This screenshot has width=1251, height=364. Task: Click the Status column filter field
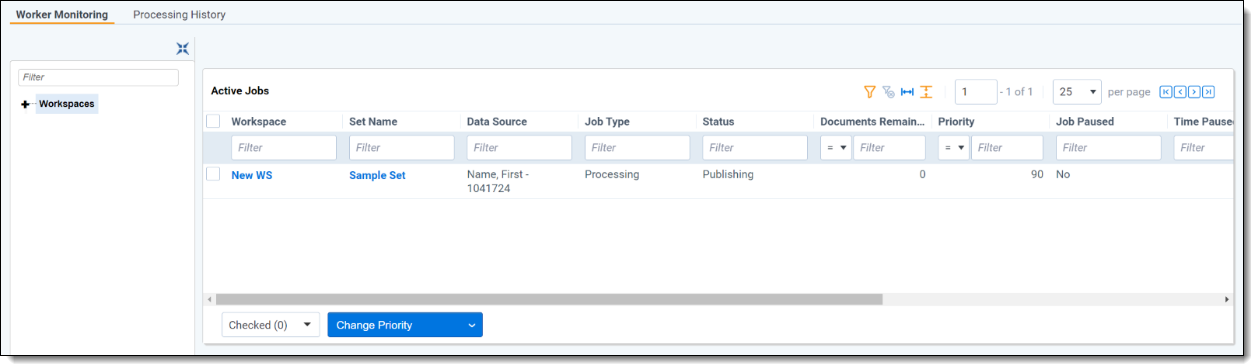755,148
